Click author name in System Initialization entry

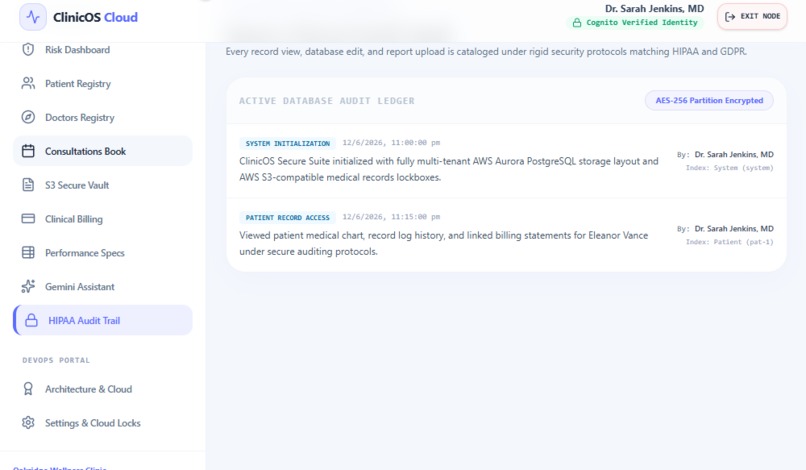[734, 154]
